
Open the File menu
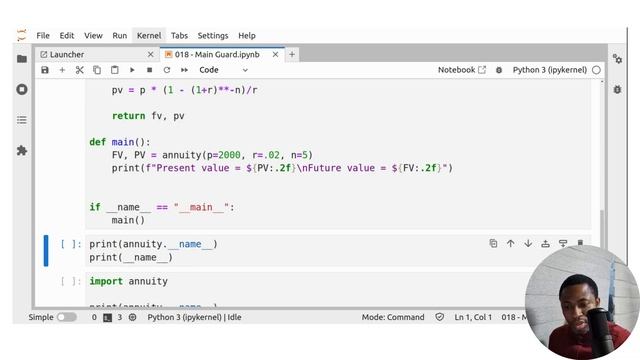click(43, 36)
